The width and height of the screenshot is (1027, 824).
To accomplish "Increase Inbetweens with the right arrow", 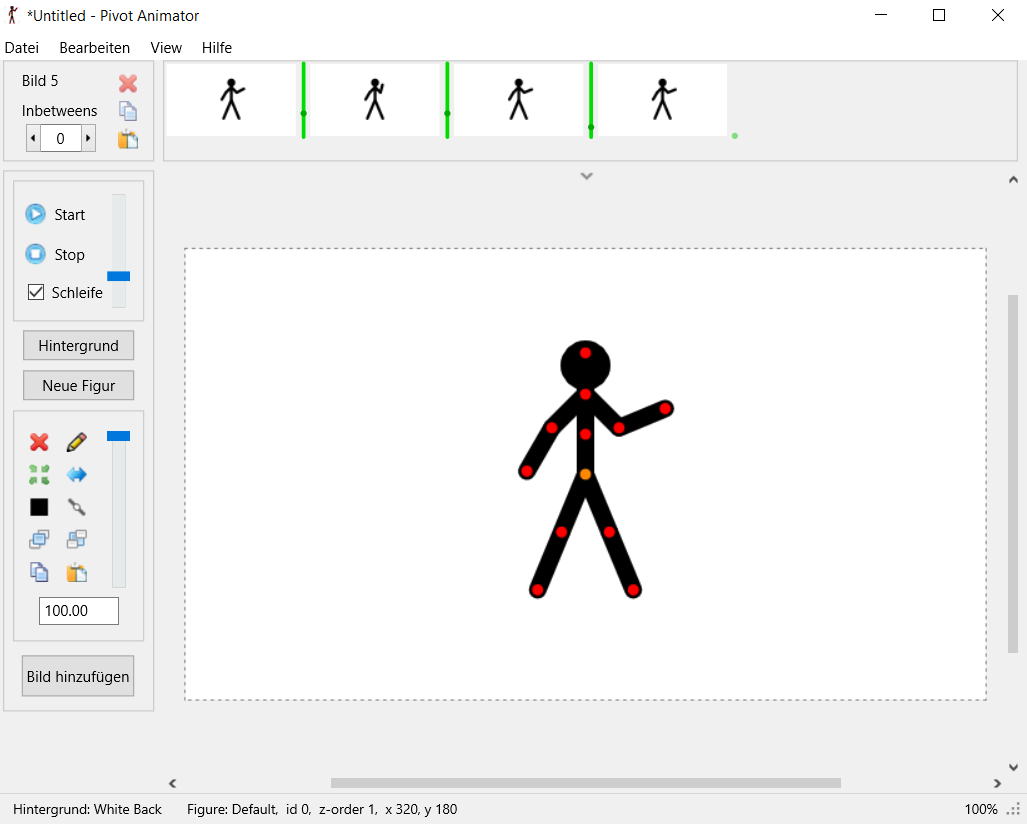I will pos(88,139).
